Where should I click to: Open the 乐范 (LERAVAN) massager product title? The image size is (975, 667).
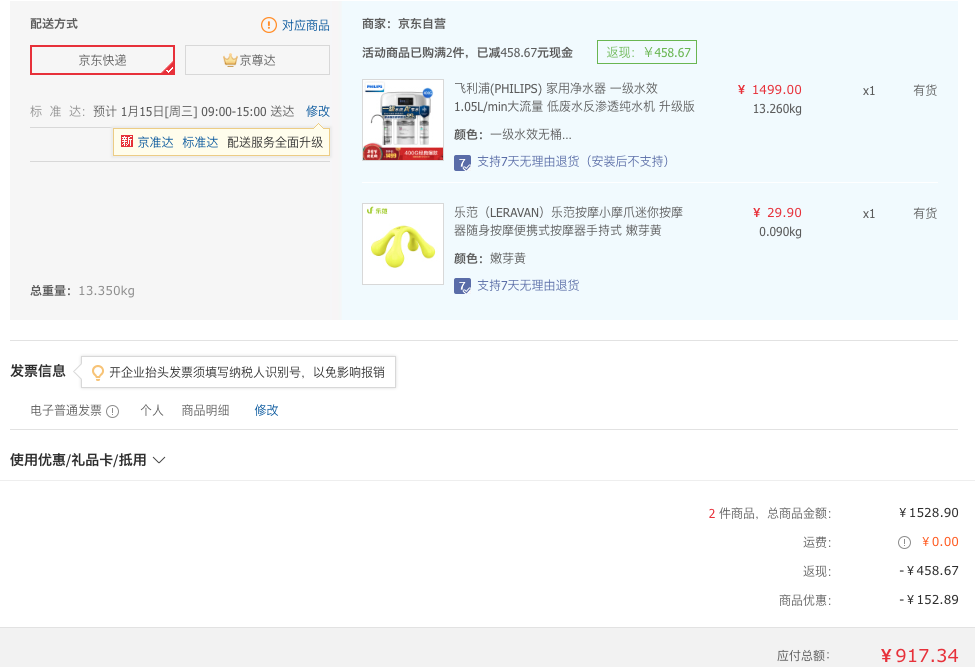(x=568, y=221)
